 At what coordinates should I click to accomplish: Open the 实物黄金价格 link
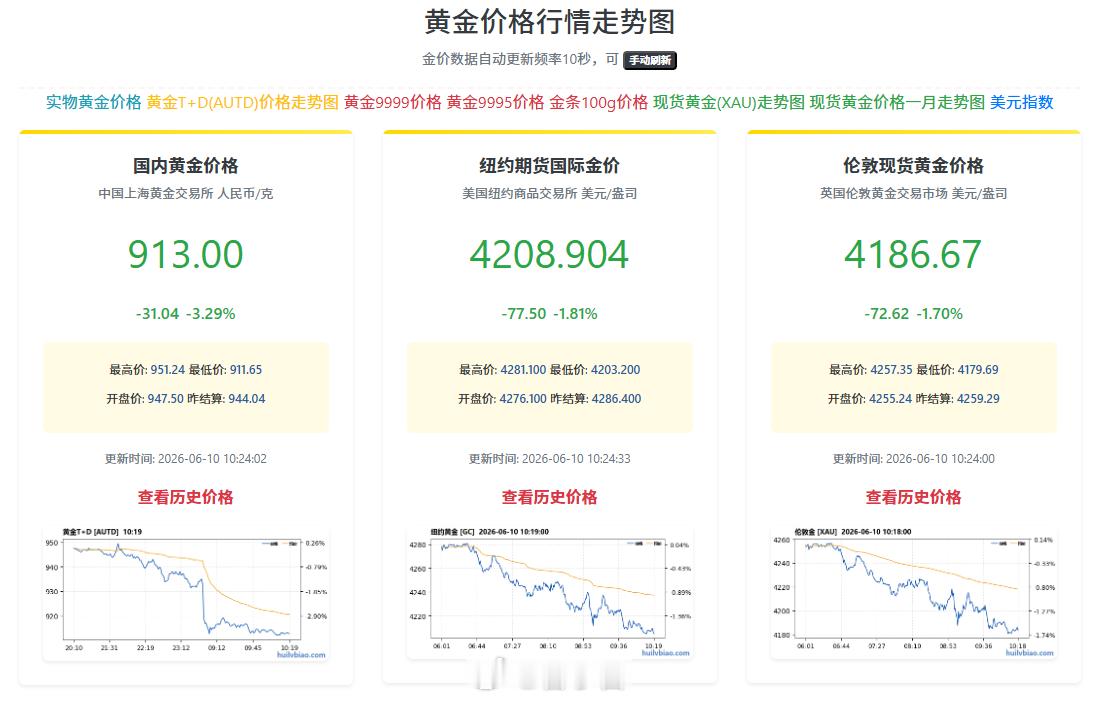coord(93,103)
